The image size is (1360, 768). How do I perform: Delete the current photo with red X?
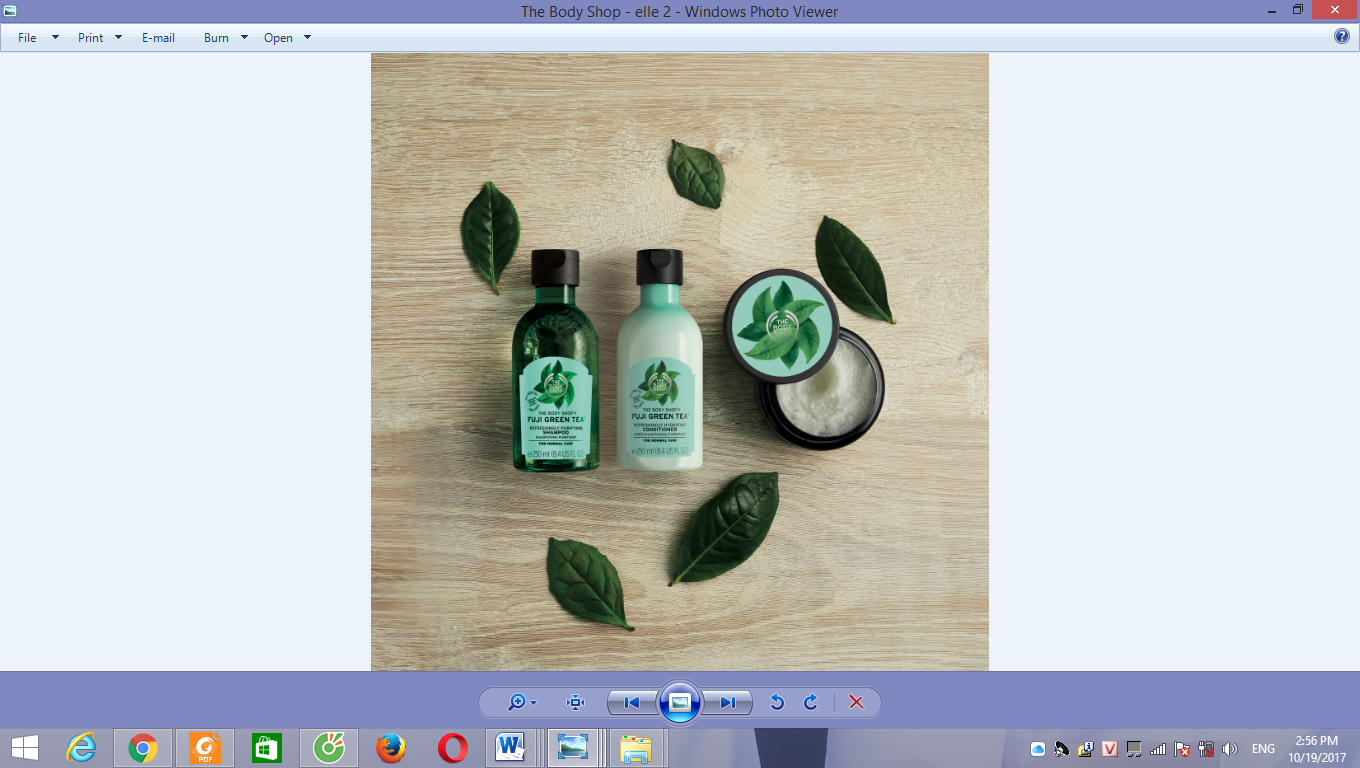856,703
